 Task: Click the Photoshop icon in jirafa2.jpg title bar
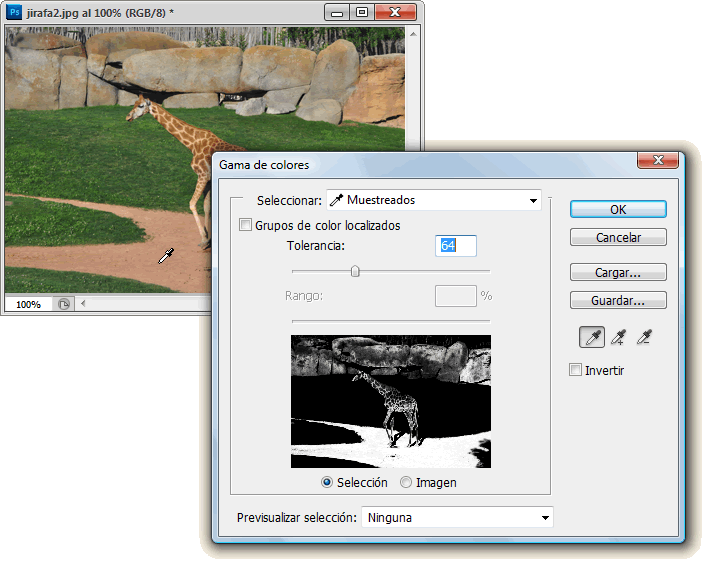[15, 12]
